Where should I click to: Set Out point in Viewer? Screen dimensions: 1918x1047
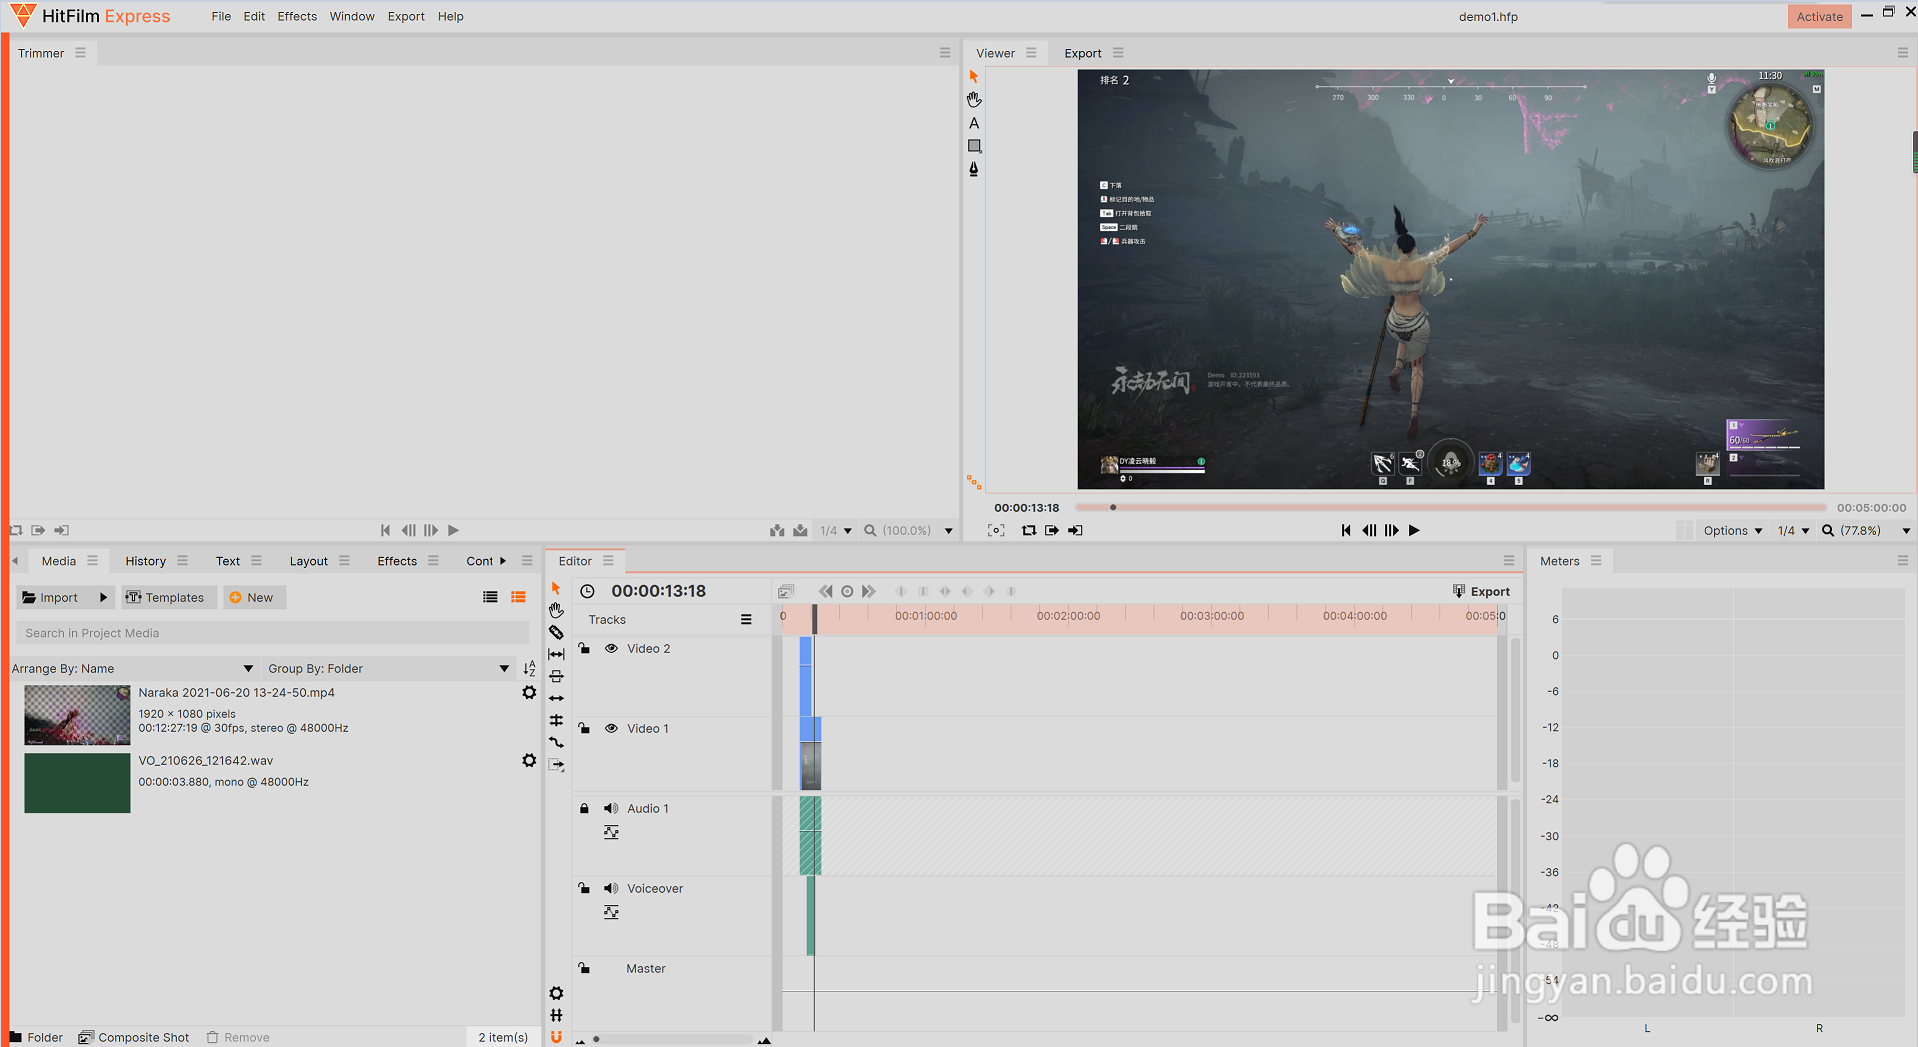pyautogui.click(x=1075, y=530)
